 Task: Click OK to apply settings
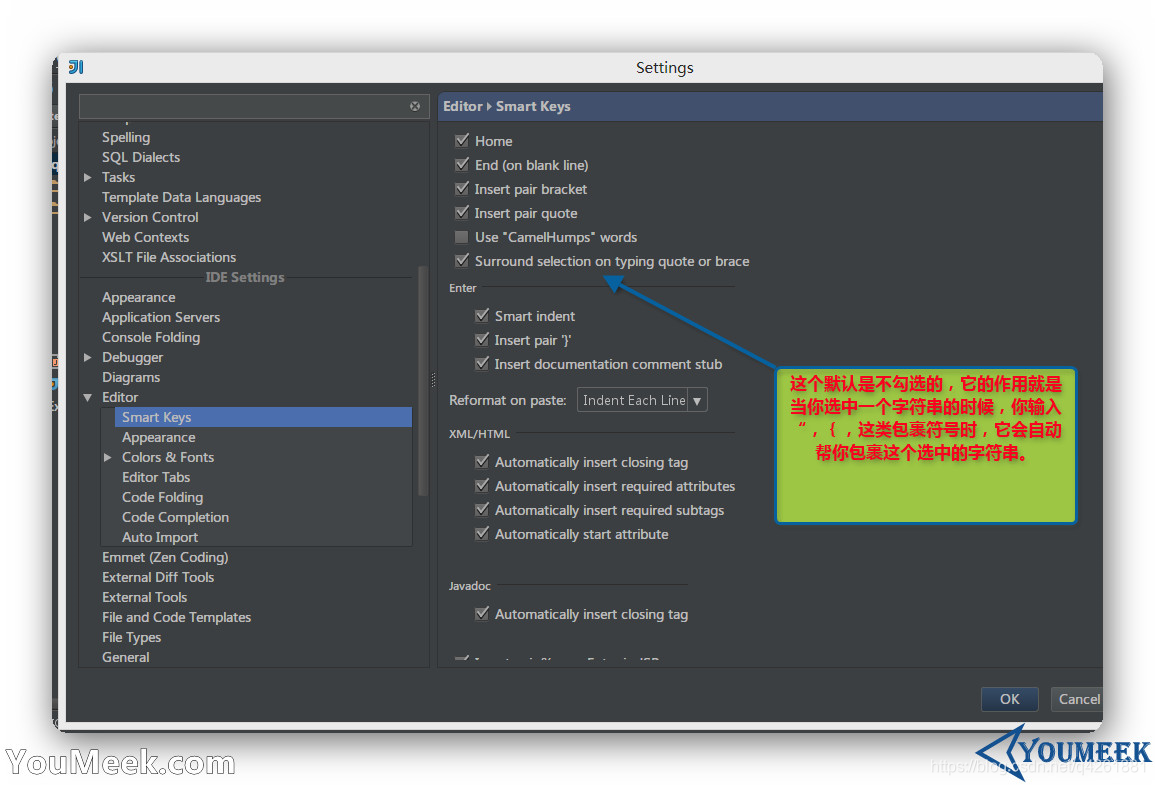point(1009,699)
